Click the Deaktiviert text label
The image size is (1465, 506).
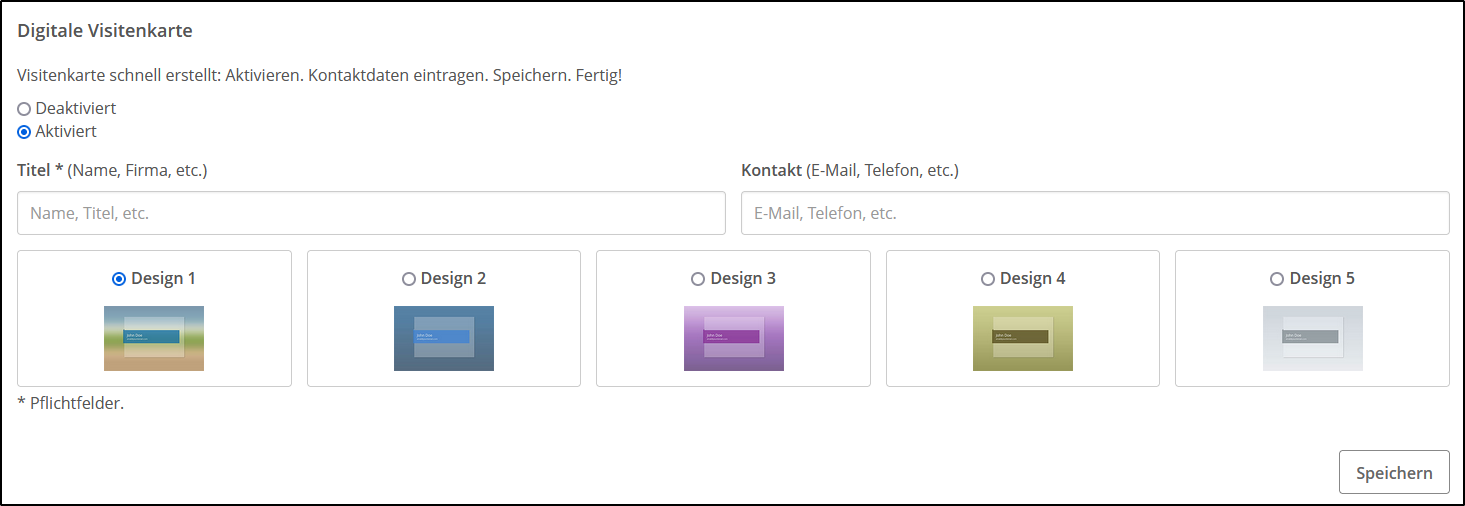coord(76,108)
